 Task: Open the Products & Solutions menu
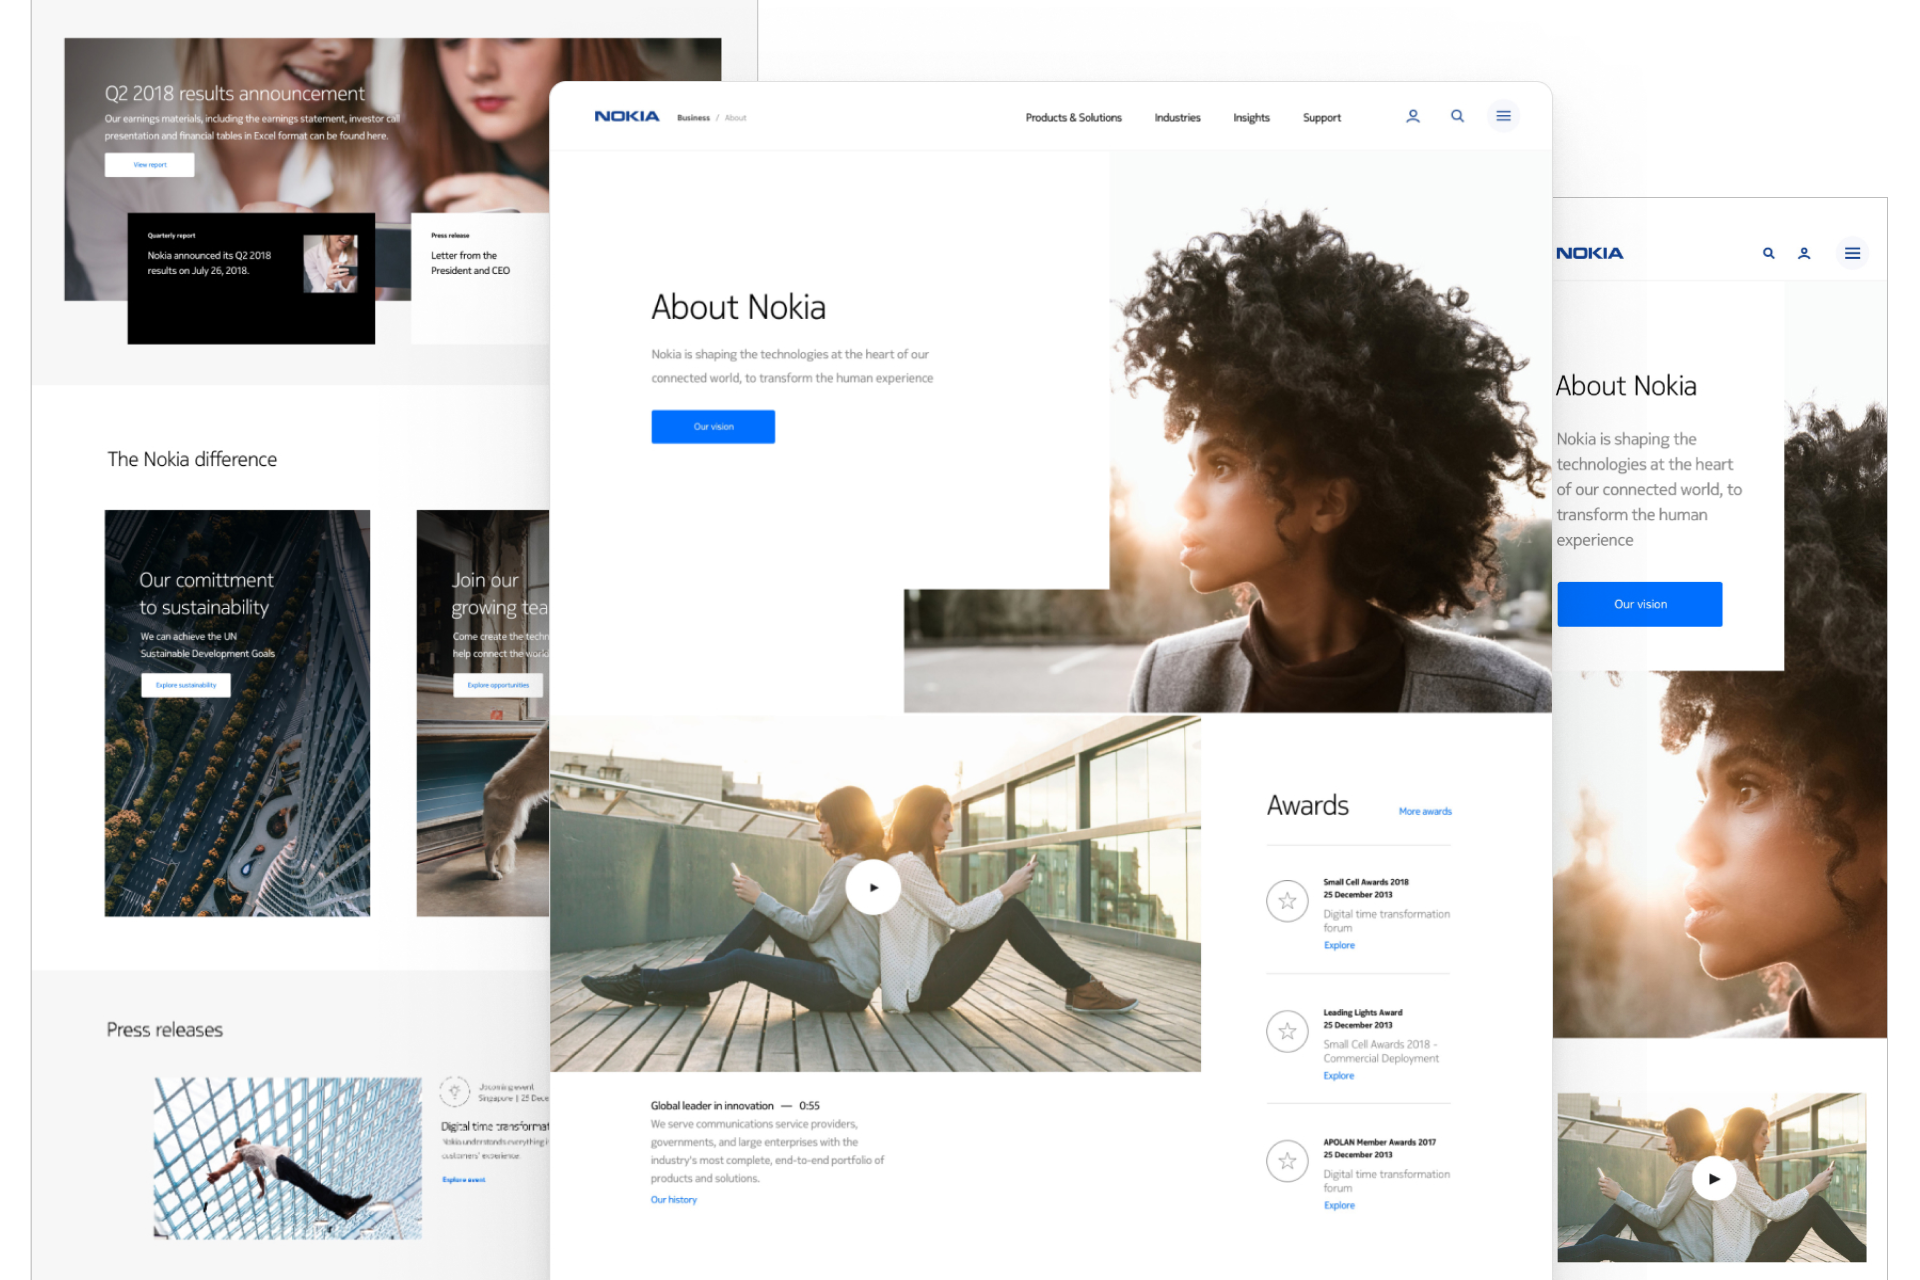click(x=1073, y=117)
